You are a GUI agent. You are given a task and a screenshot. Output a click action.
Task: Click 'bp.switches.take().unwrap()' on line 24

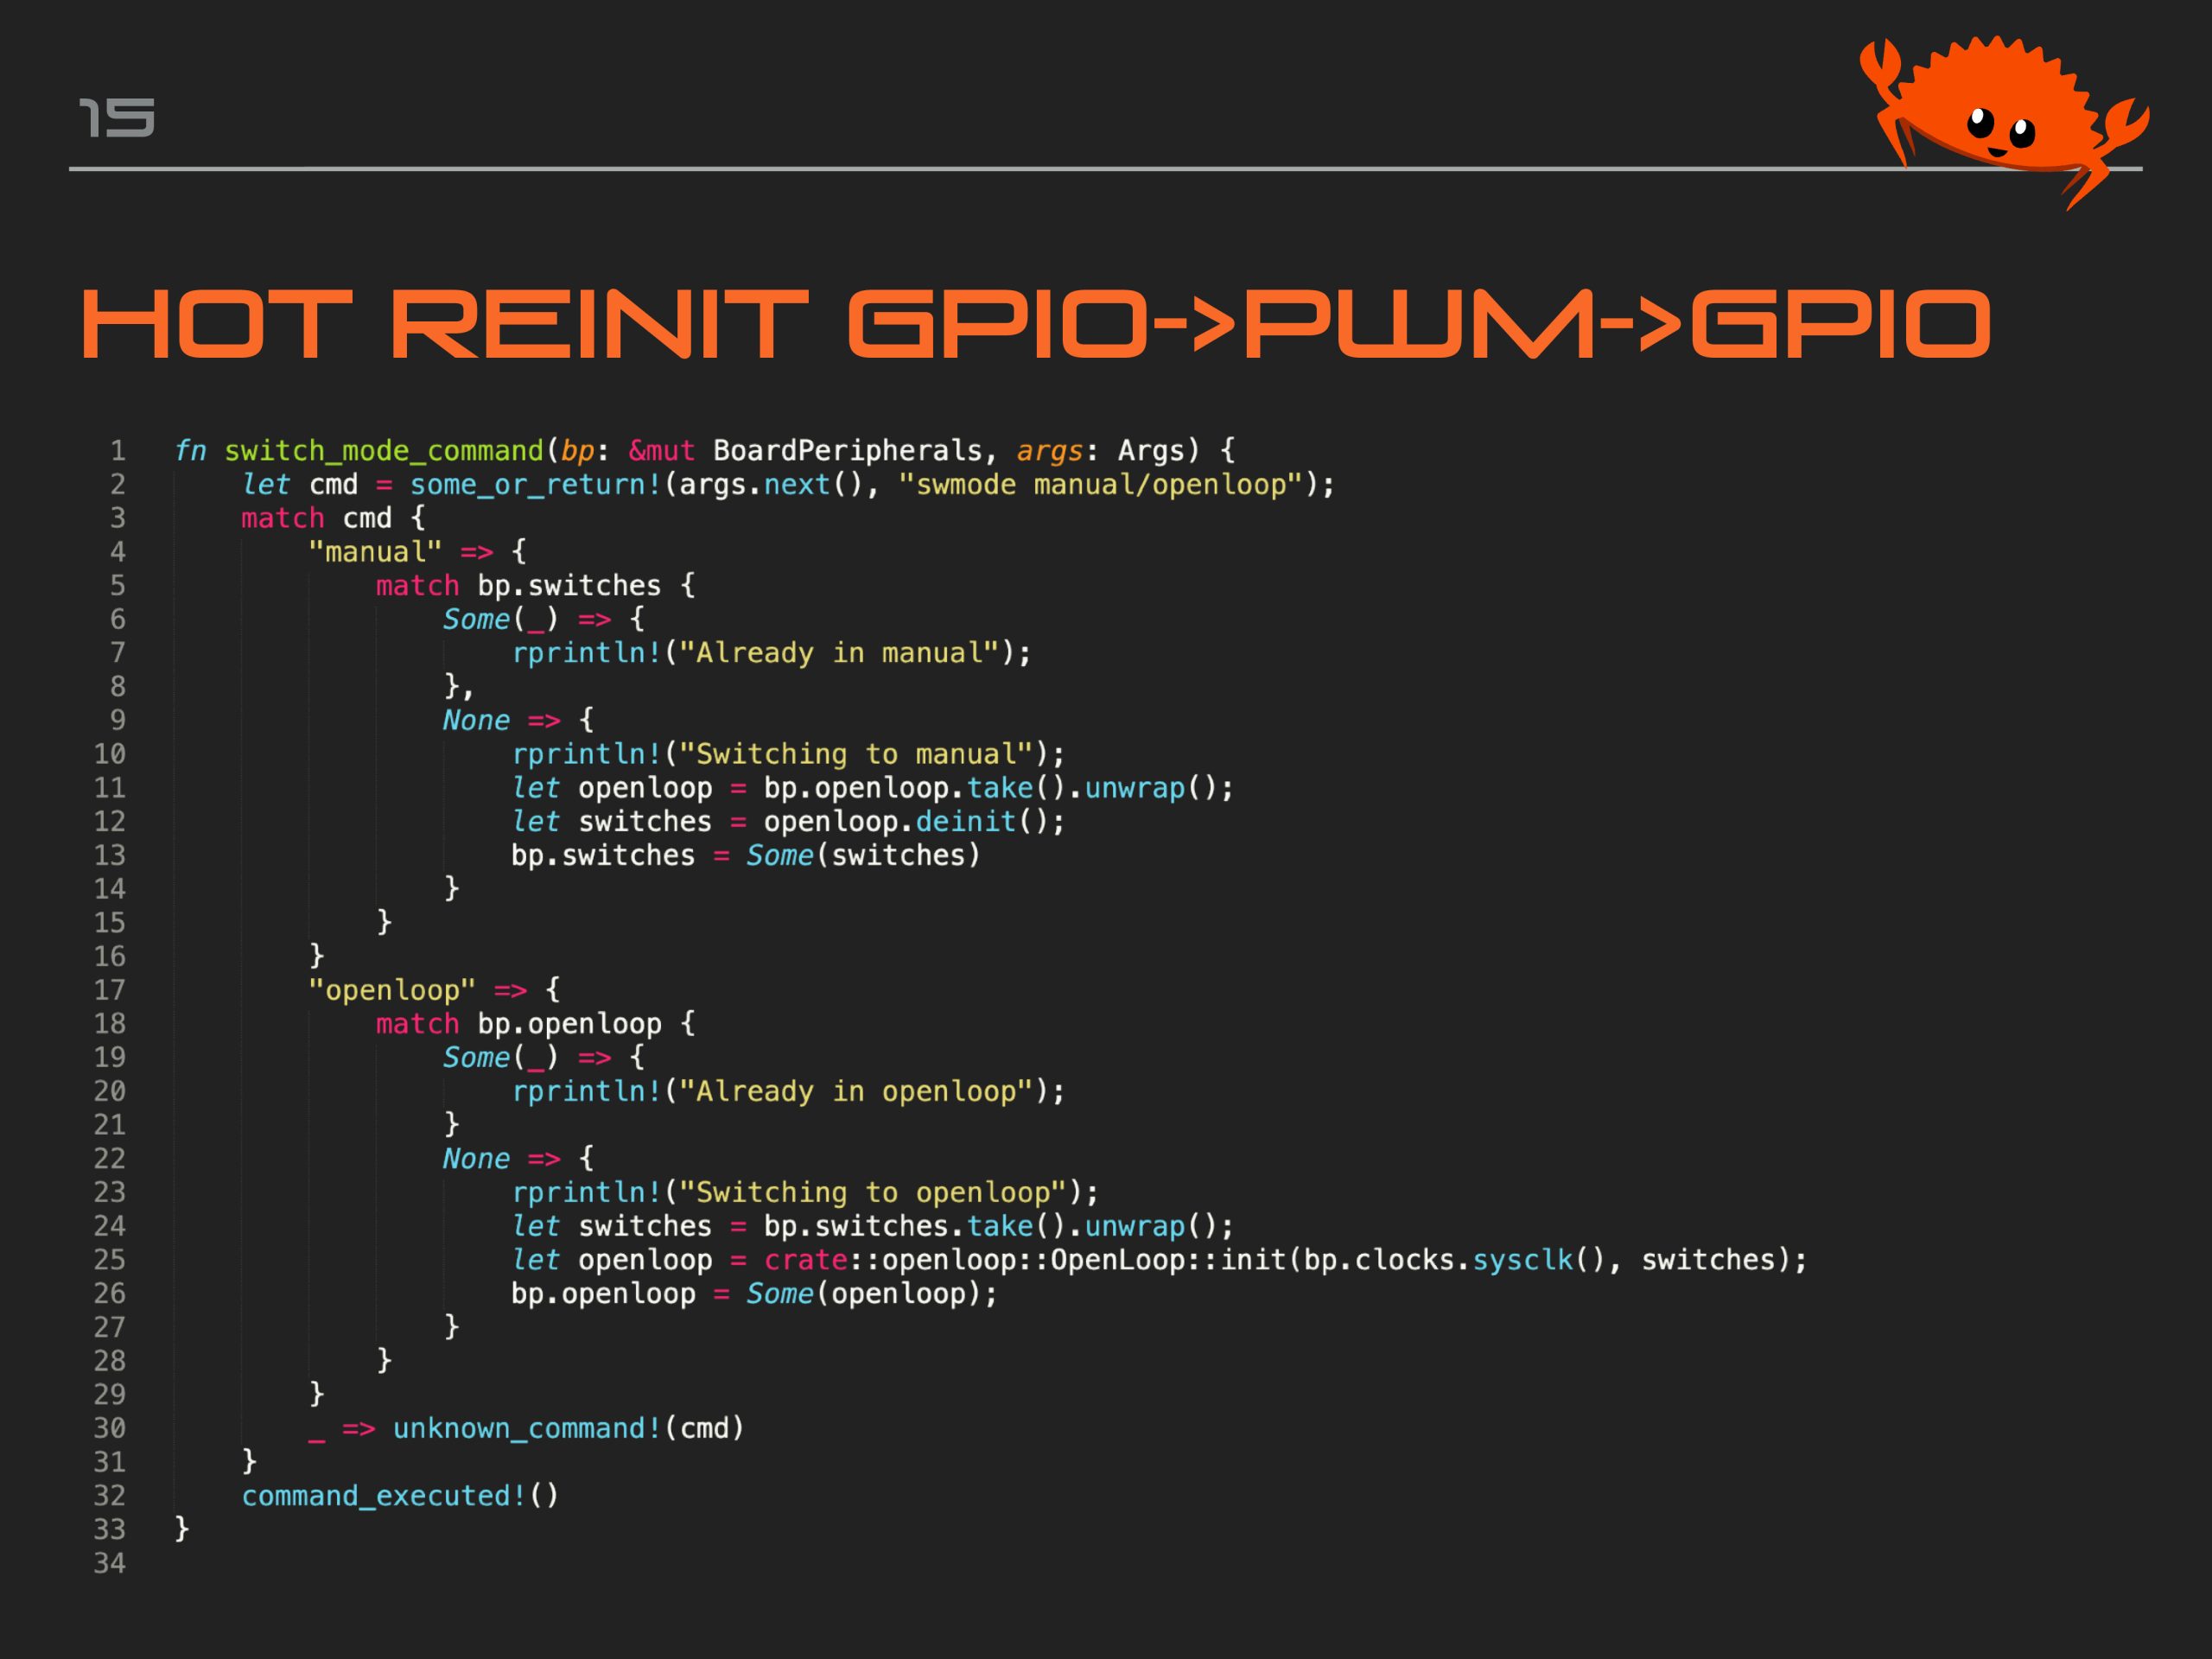coord(990,1226)
